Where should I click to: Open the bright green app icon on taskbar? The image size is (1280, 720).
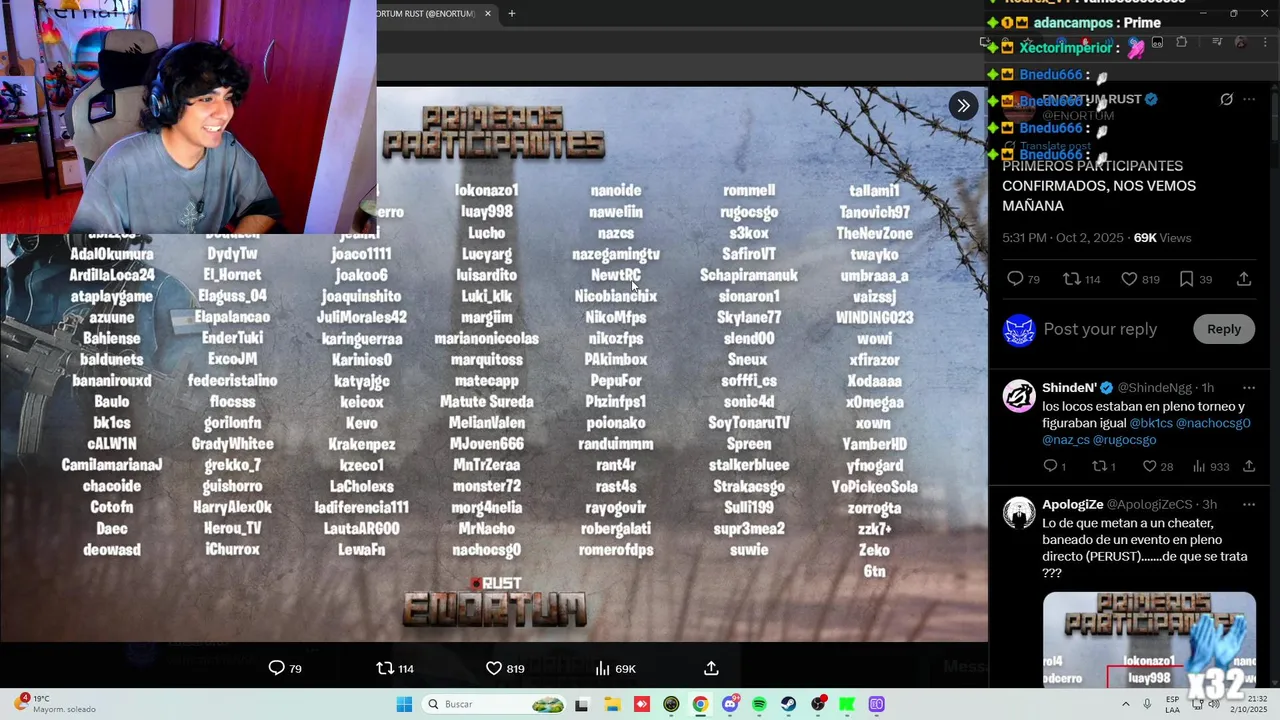pyautogui.click(x=847, y=704)
